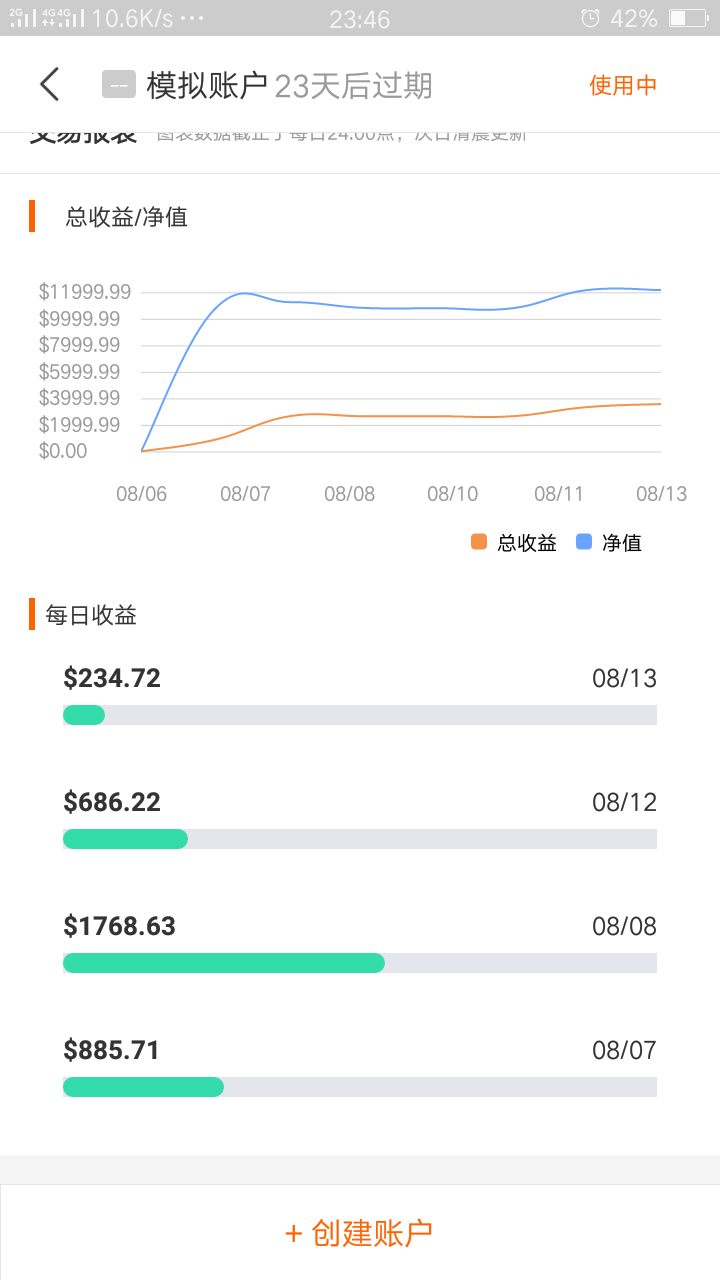Tap the $1768.63 profit amount
Viewport: 720px width, 1280px height.
[x=119, y=926]
